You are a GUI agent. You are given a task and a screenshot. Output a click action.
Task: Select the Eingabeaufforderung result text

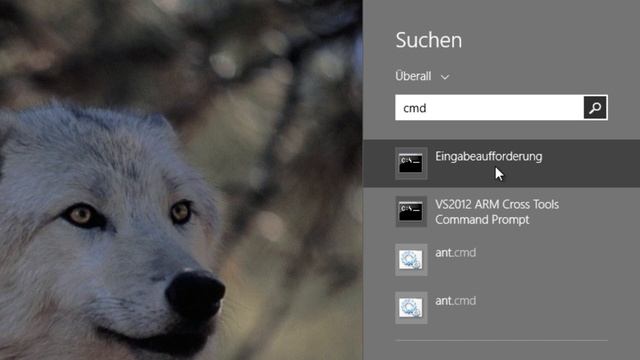tap(489, 156)
